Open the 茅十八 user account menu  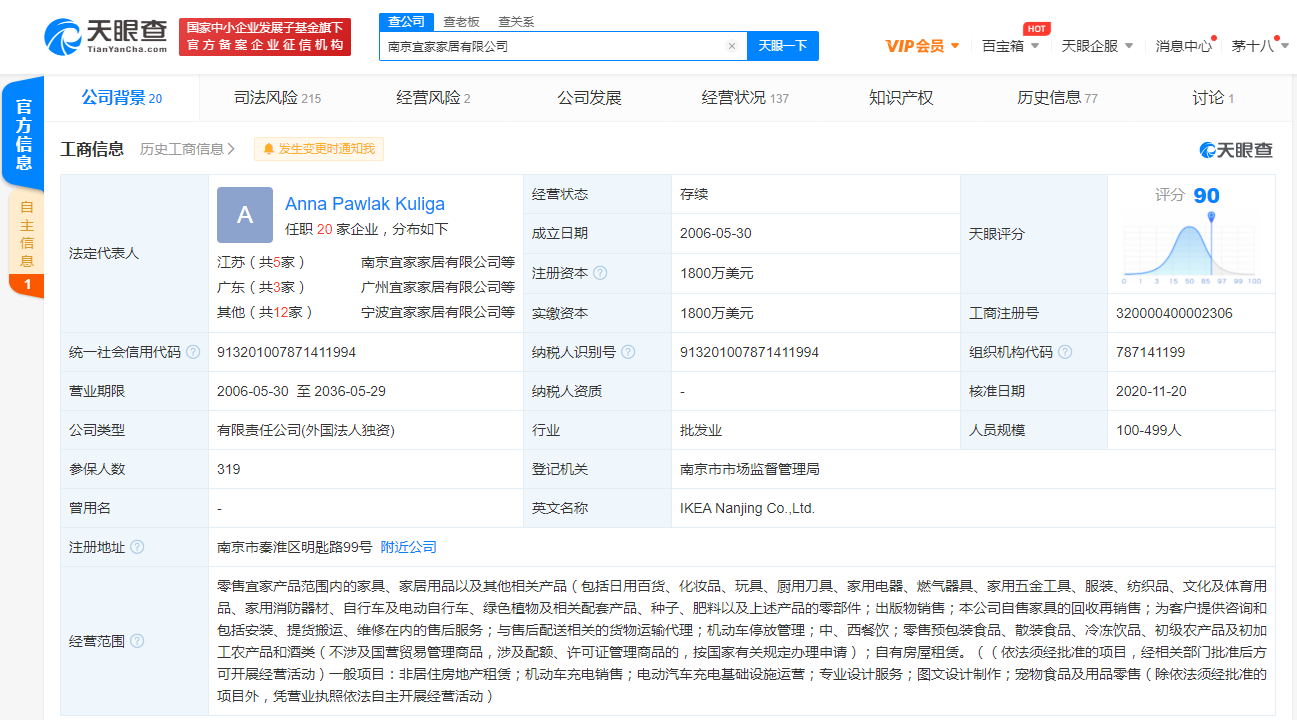pyautogui.click(x=1259, y=46)
